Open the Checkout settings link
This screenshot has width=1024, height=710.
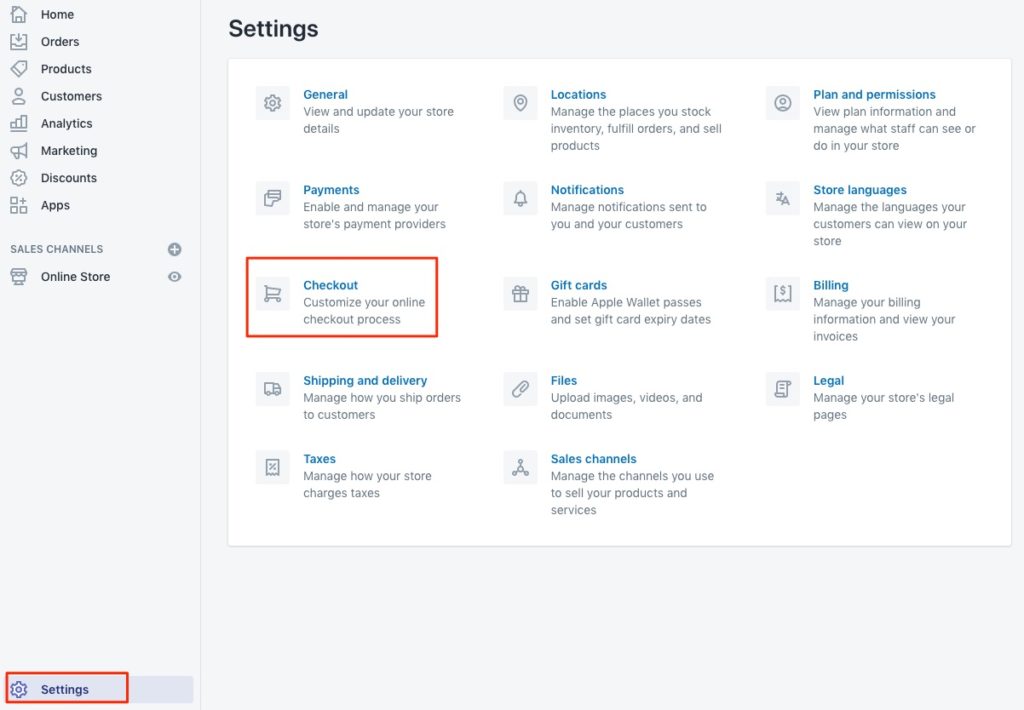pyautogui.click(x=330, y=285)
